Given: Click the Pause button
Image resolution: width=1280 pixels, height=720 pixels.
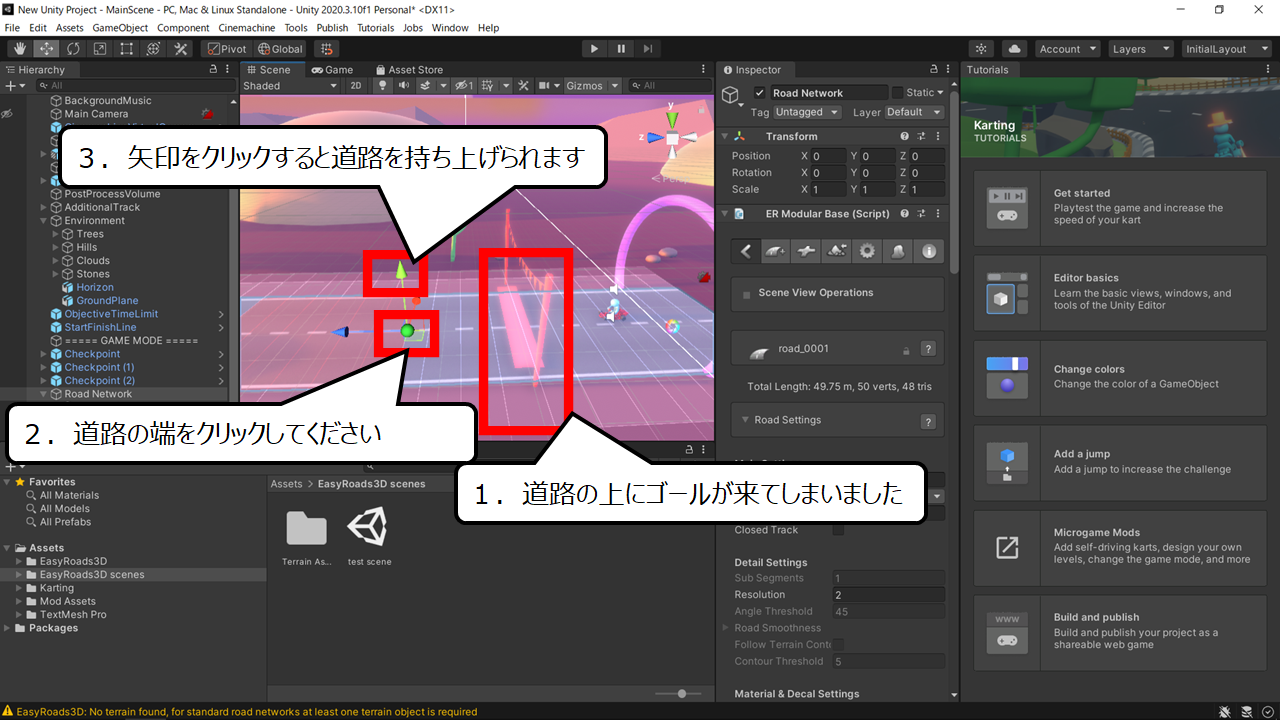Looking at the screenshot, I should 621,49.
